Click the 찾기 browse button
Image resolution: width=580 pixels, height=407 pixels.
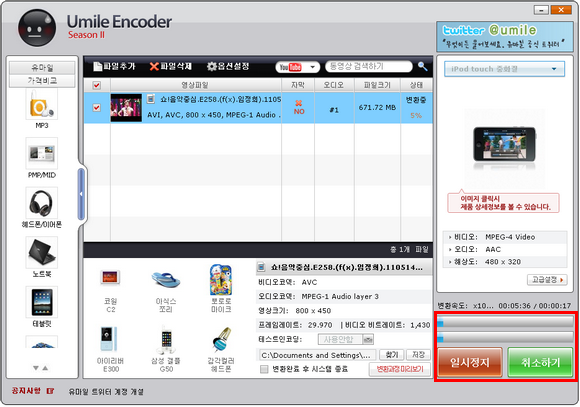coord(392,355)
